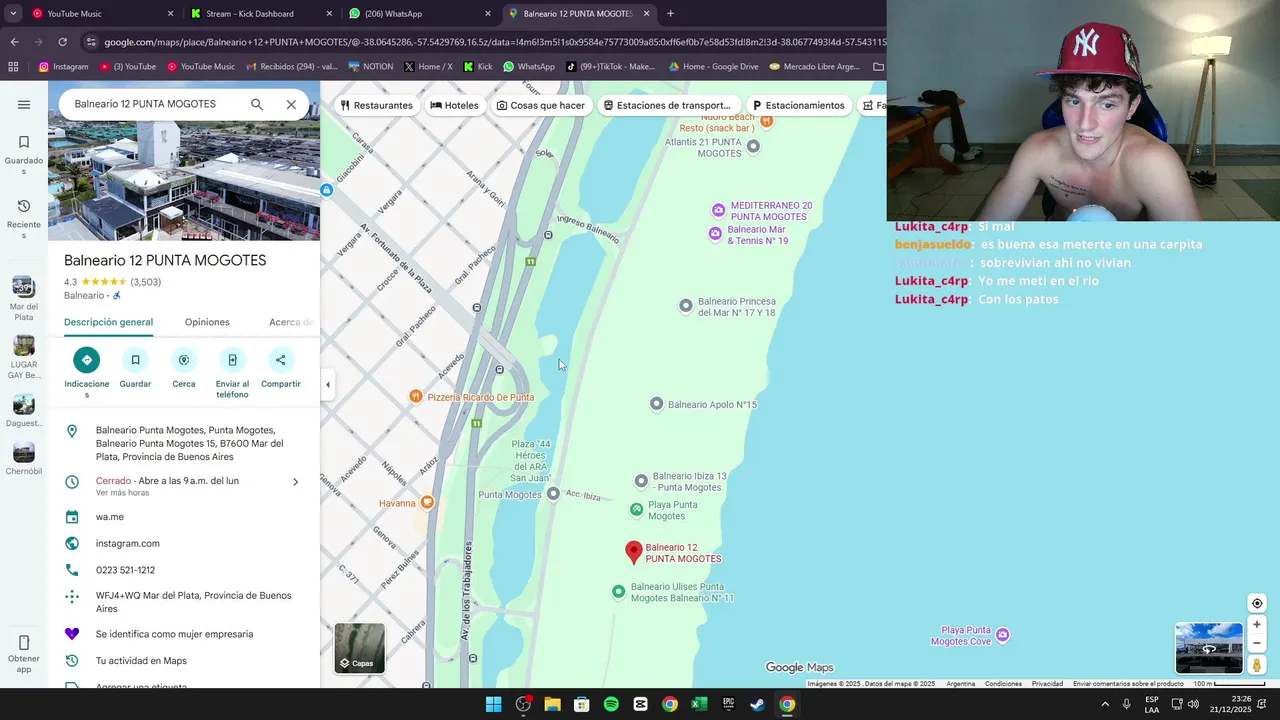Click Balneario Apolo N°15 marker

pyautogui.click(x=656, y=404)
